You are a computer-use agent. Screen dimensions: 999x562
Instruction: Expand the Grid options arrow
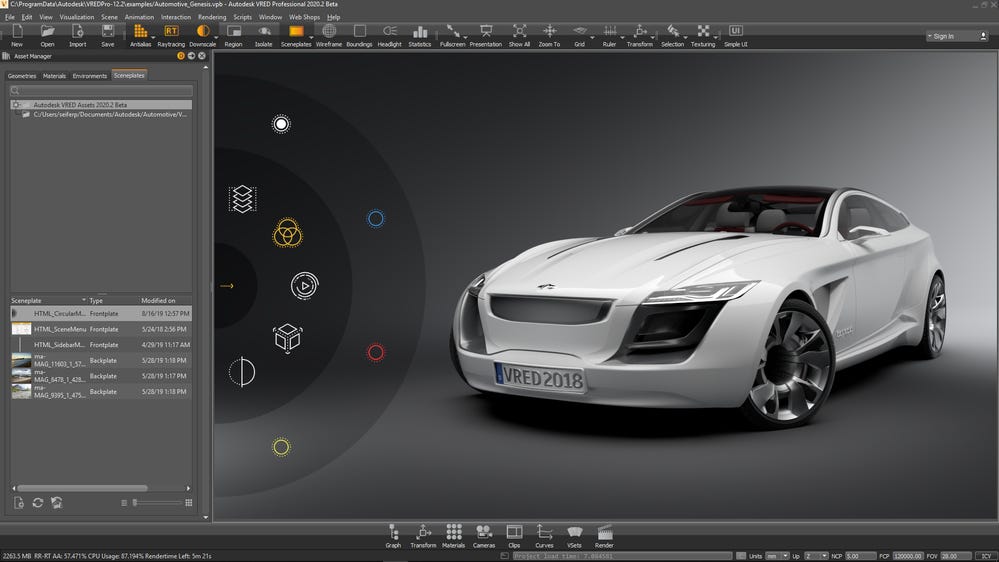pyautogui.click(x=593, y=38)
